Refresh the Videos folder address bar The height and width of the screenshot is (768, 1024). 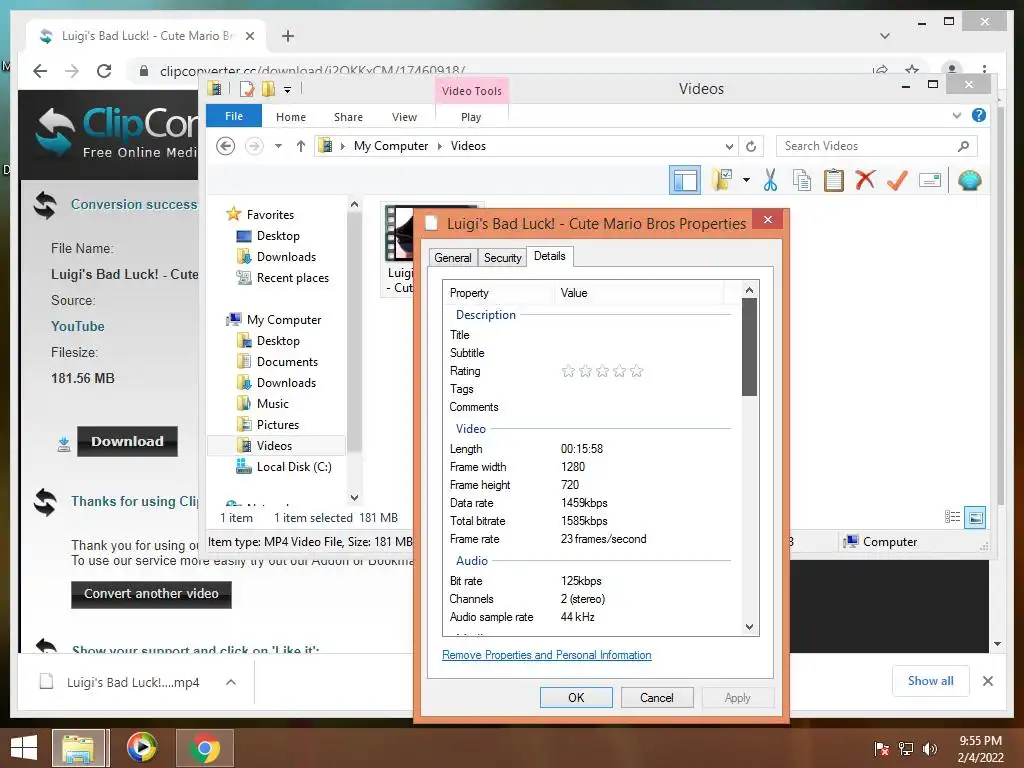[x=751, y=146]
